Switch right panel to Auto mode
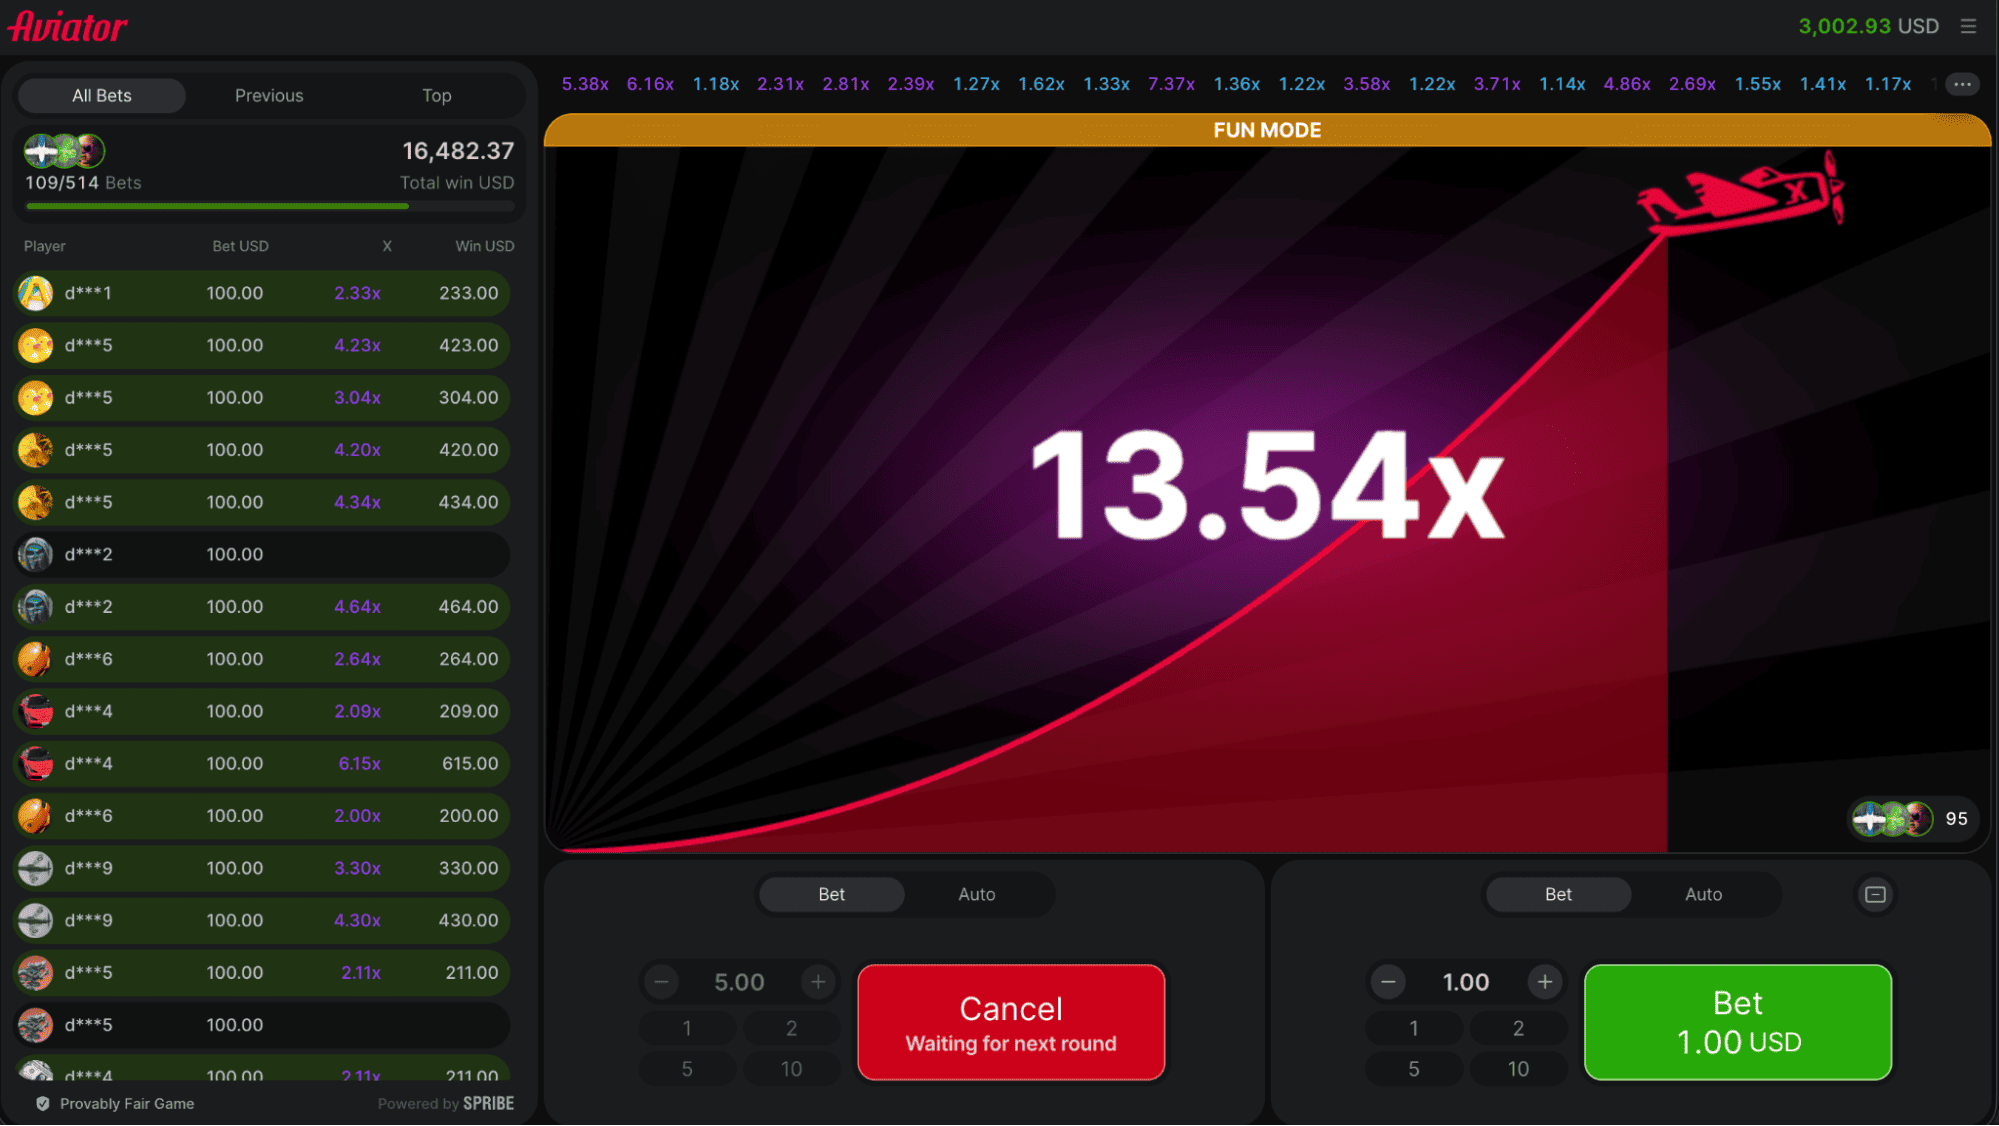Image resolution: width=1999 pixels, height=1126 pixels. pyautogui.click(x=1703, y=894)
